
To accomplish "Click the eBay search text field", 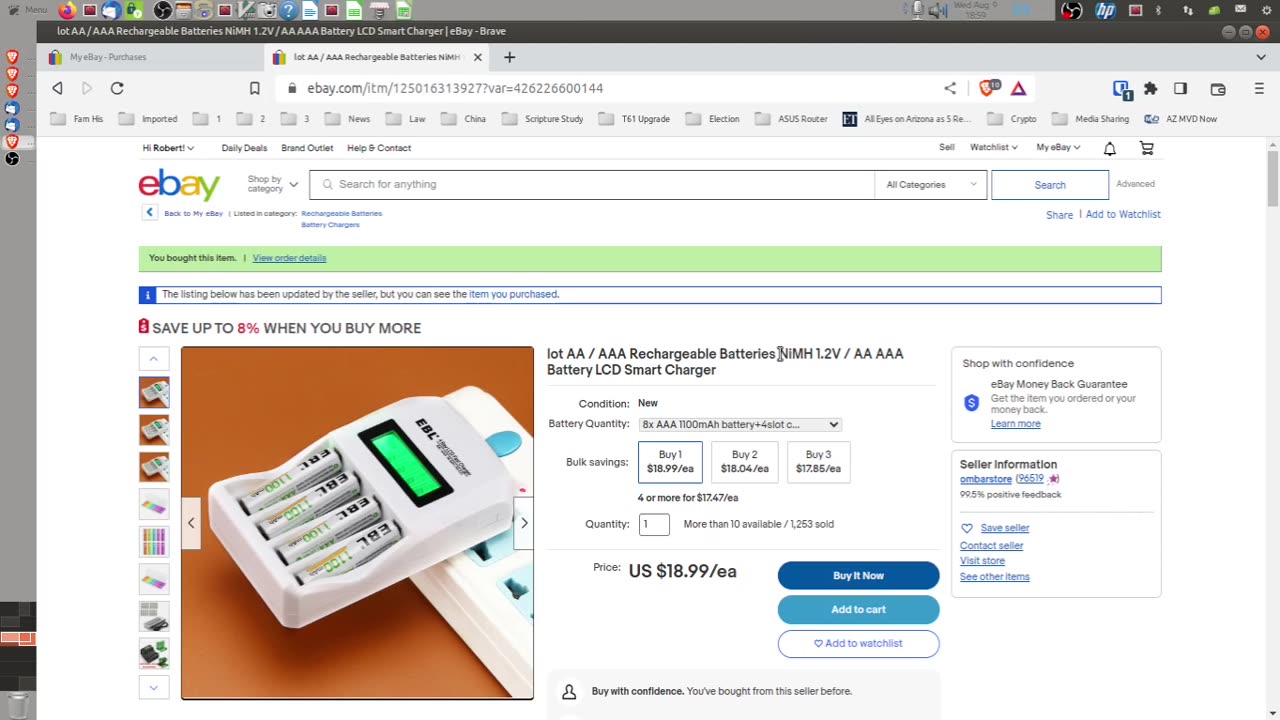I will click(592, 185).
